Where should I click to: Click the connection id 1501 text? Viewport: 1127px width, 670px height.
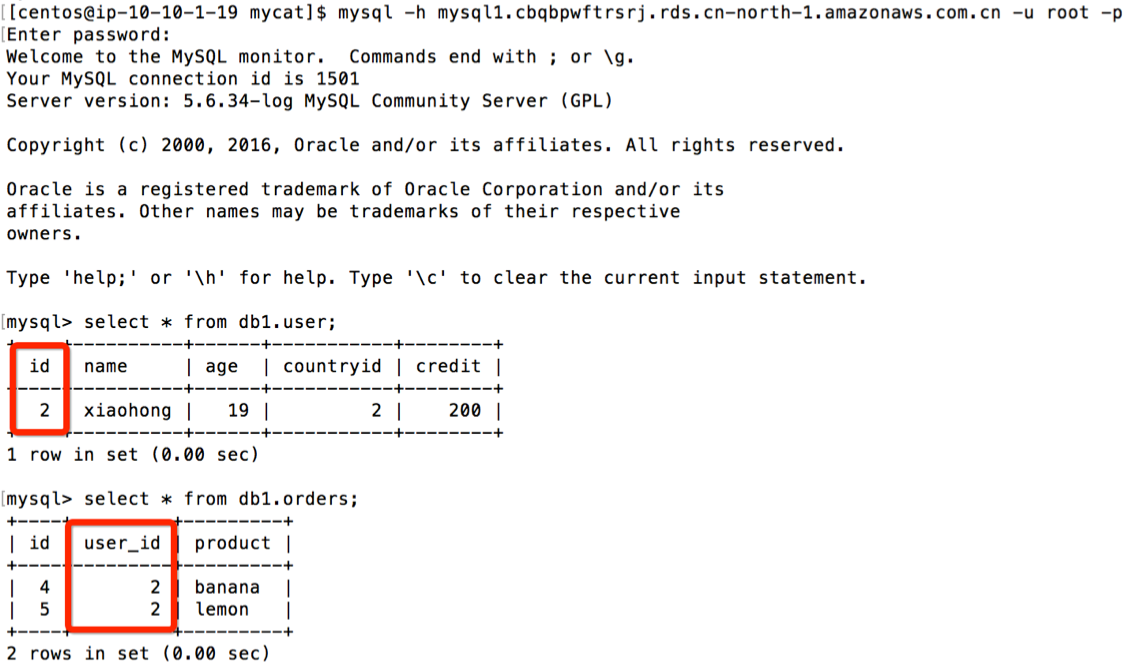coord(338,79)
